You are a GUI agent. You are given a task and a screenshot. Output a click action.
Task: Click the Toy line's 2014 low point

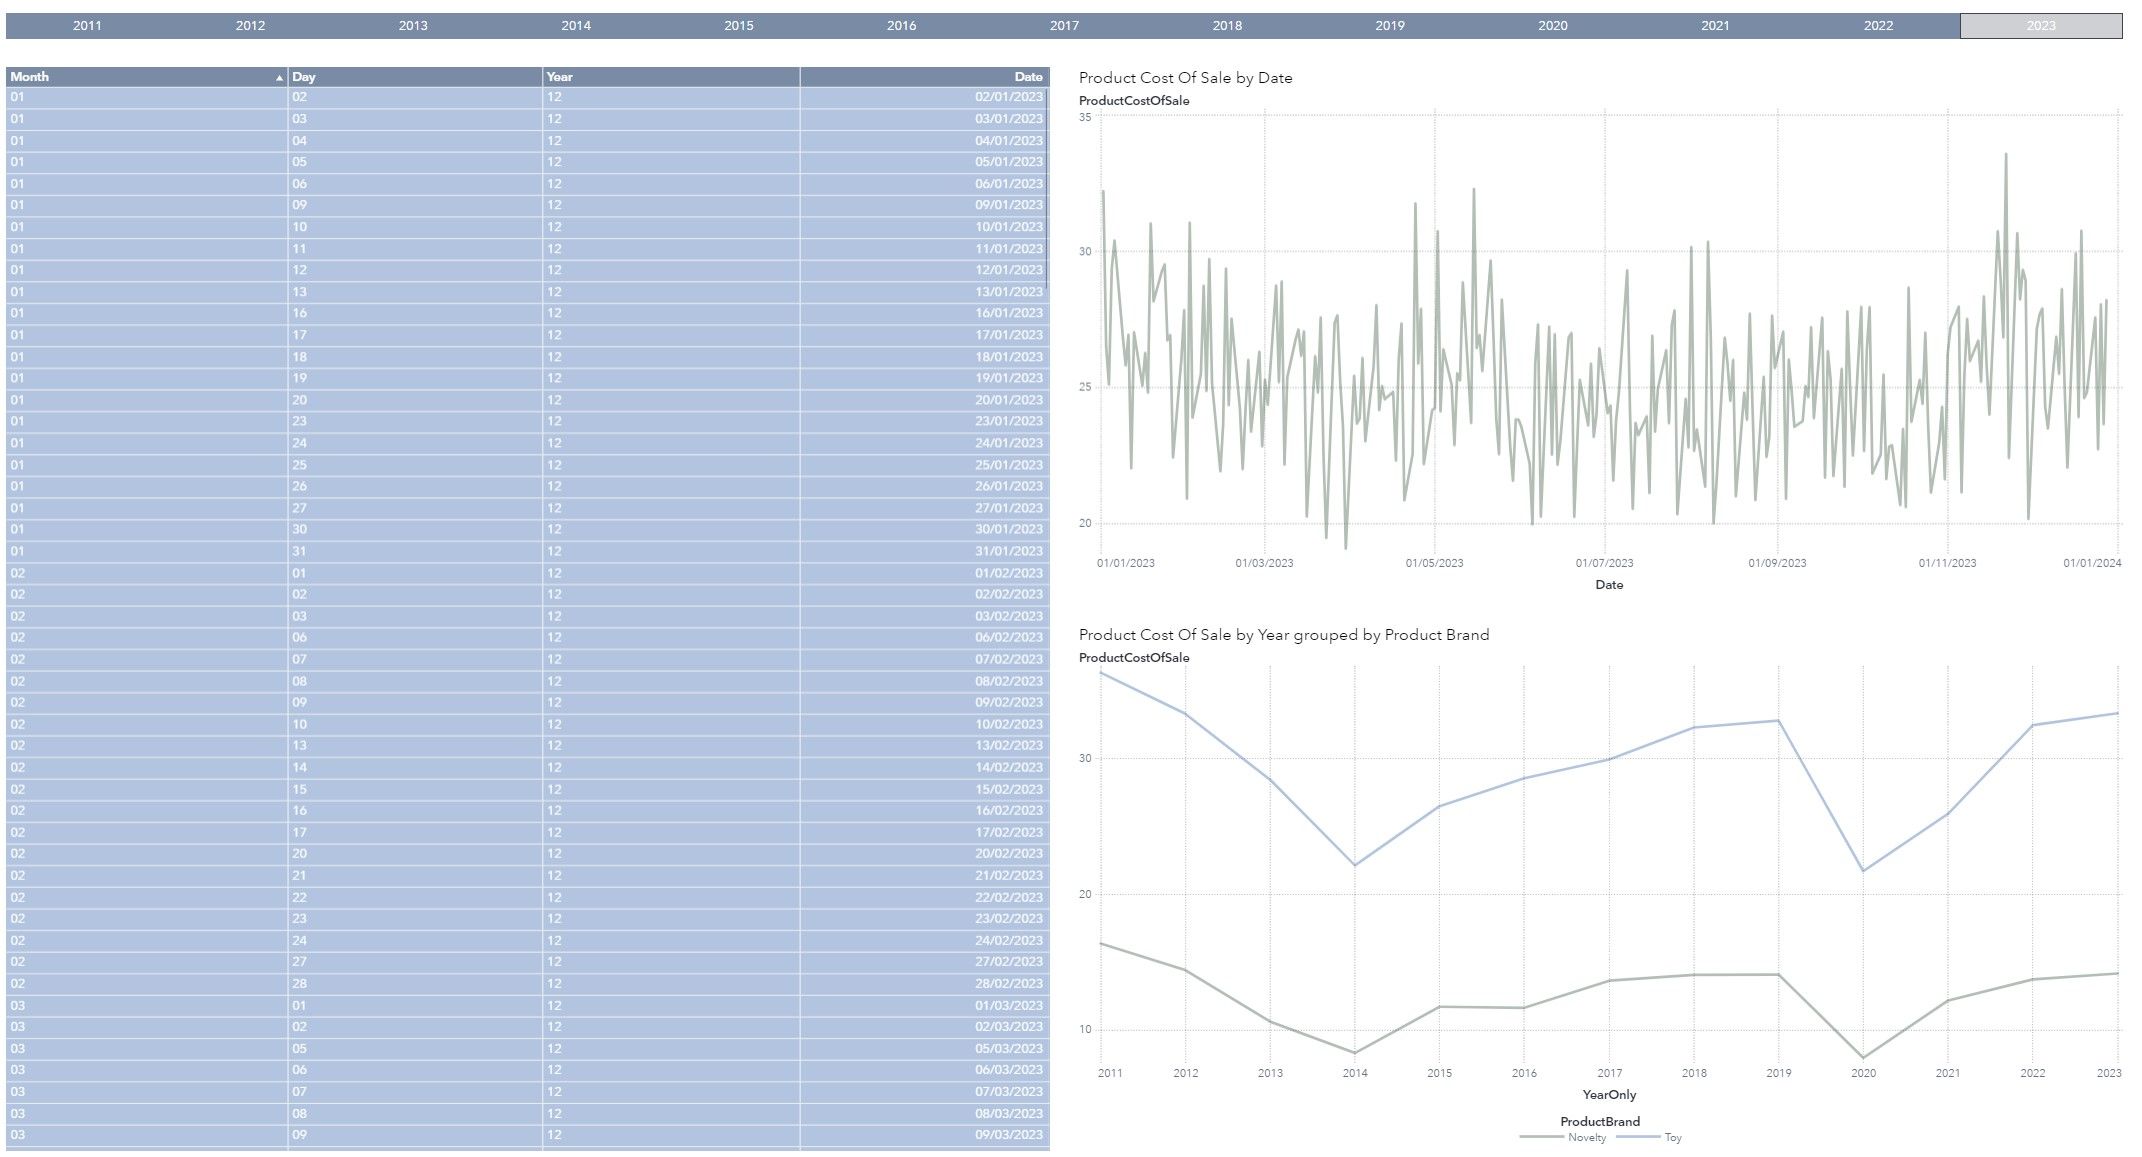1354,866
